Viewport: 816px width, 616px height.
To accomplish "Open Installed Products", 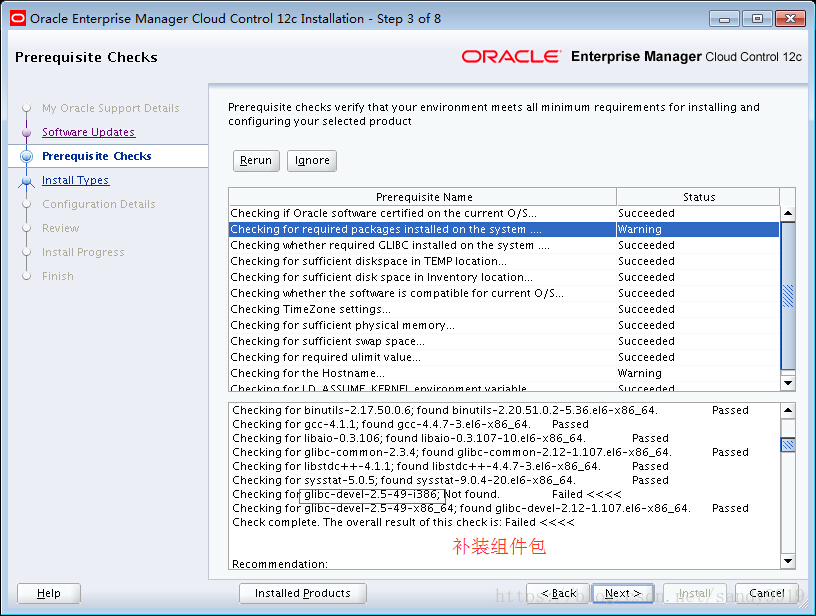I will point(303,593).
